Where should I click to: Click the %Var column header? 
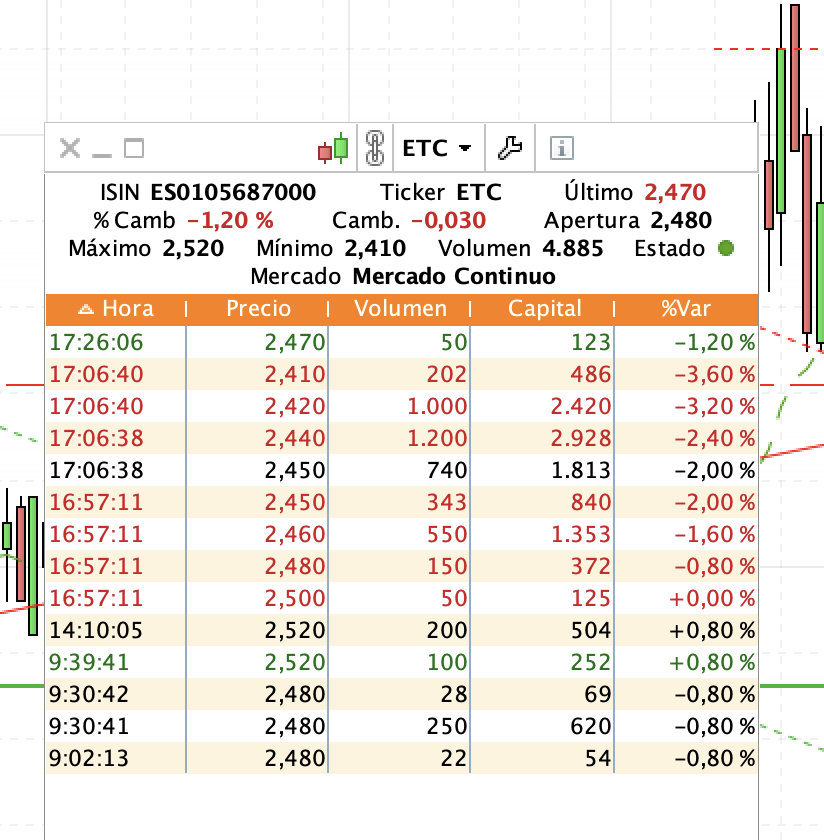[x=685, y=309]
